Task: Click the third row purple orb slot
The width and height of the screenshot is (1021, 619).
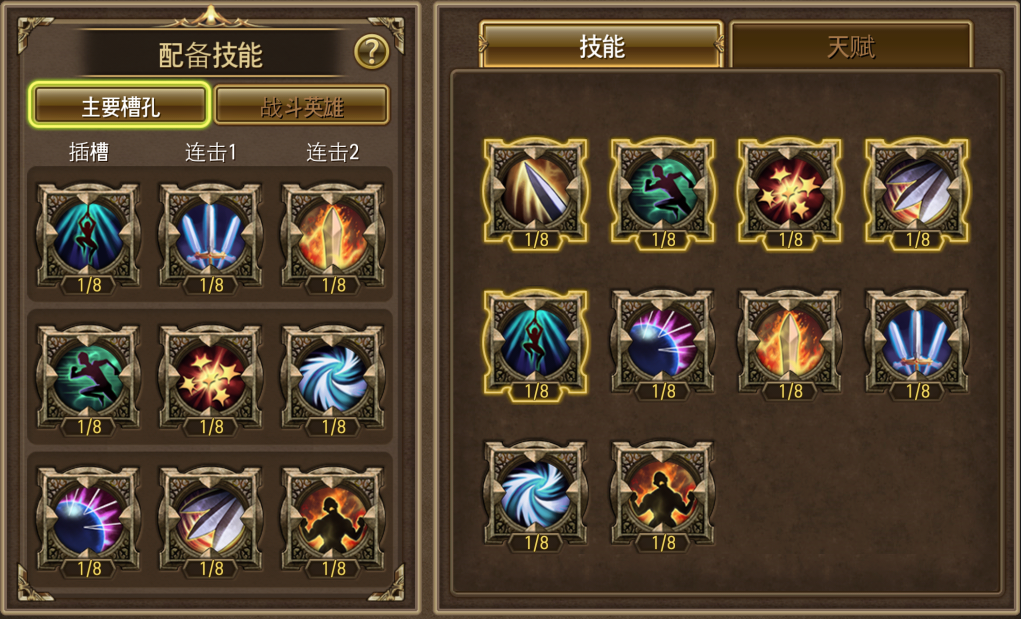Action: [89, 521]
